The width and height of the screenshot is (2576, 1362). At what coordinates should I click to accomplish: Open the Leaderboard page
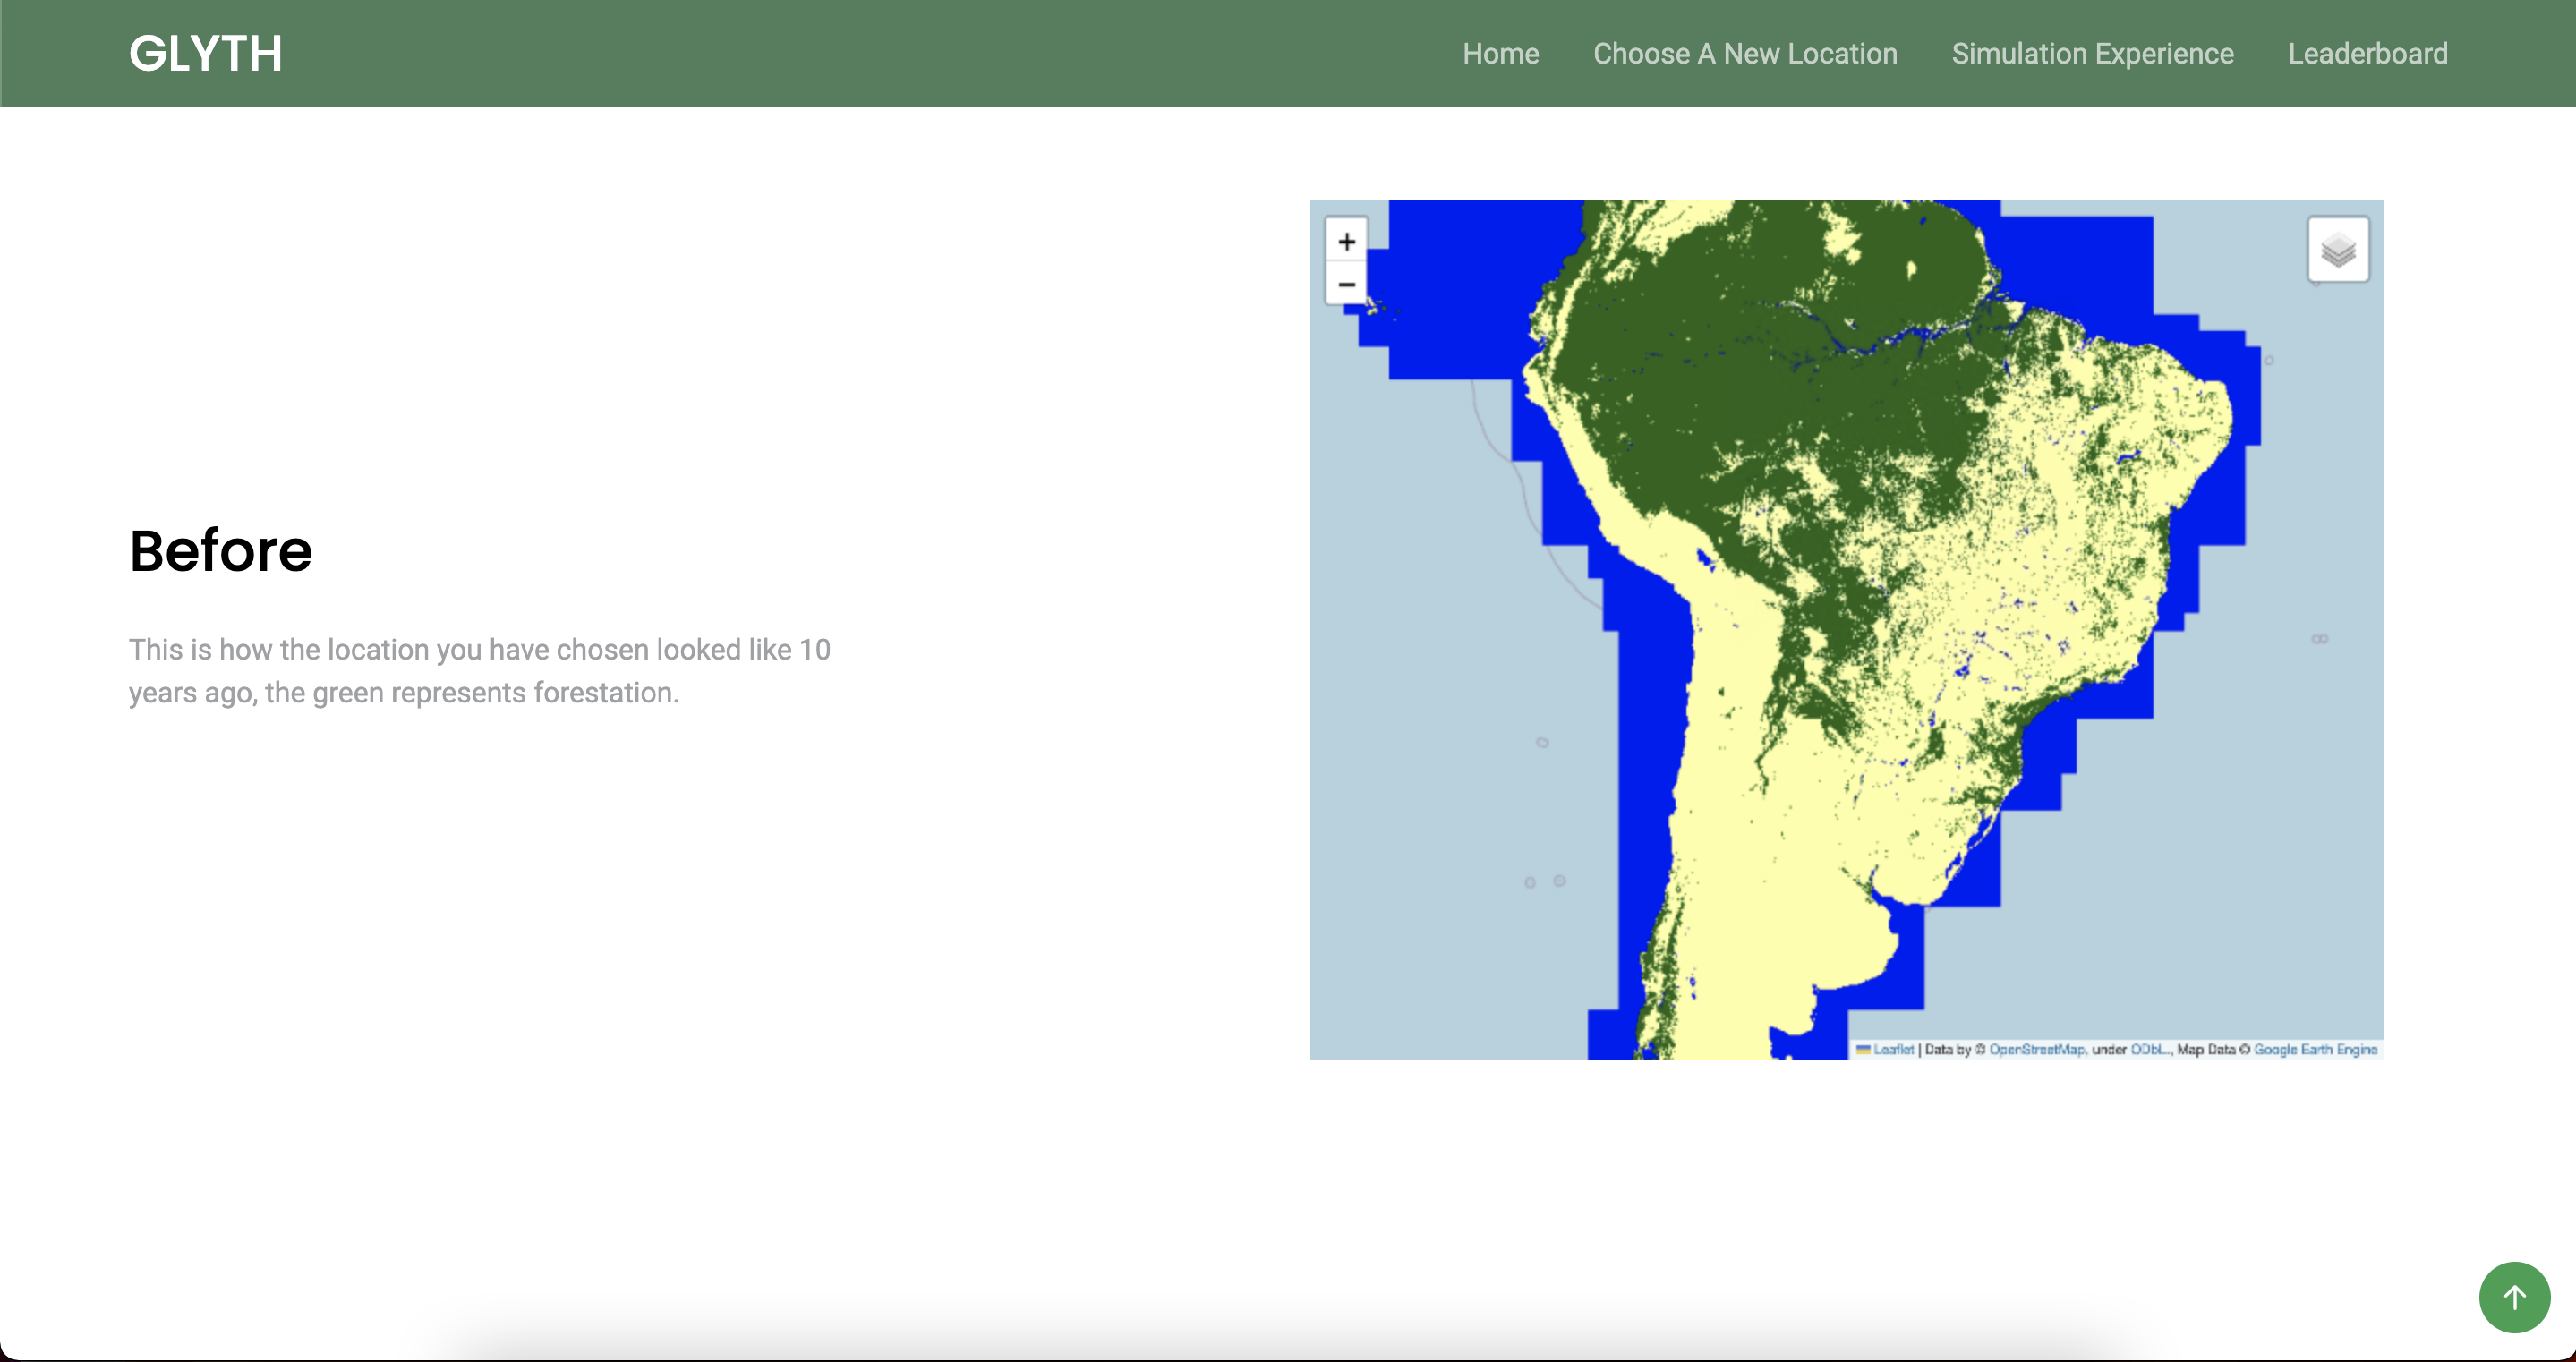[2367, 54]
